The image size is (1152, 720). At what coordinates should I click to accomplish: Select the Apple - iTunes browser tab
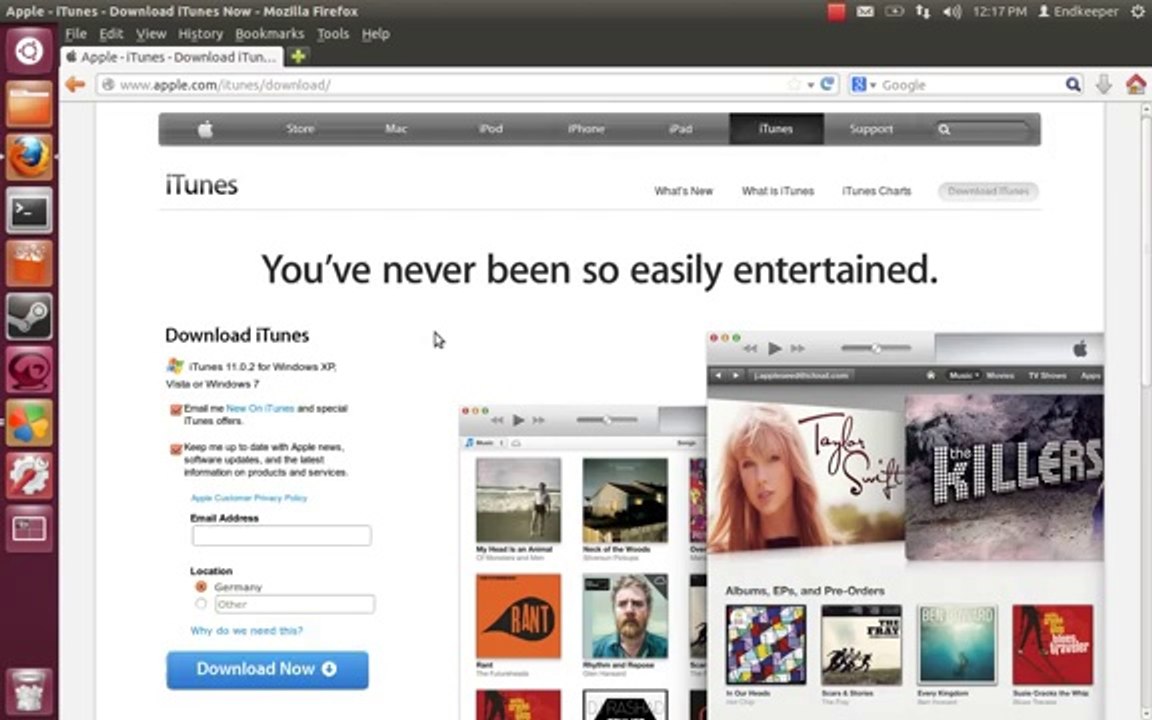coord(172,57)
